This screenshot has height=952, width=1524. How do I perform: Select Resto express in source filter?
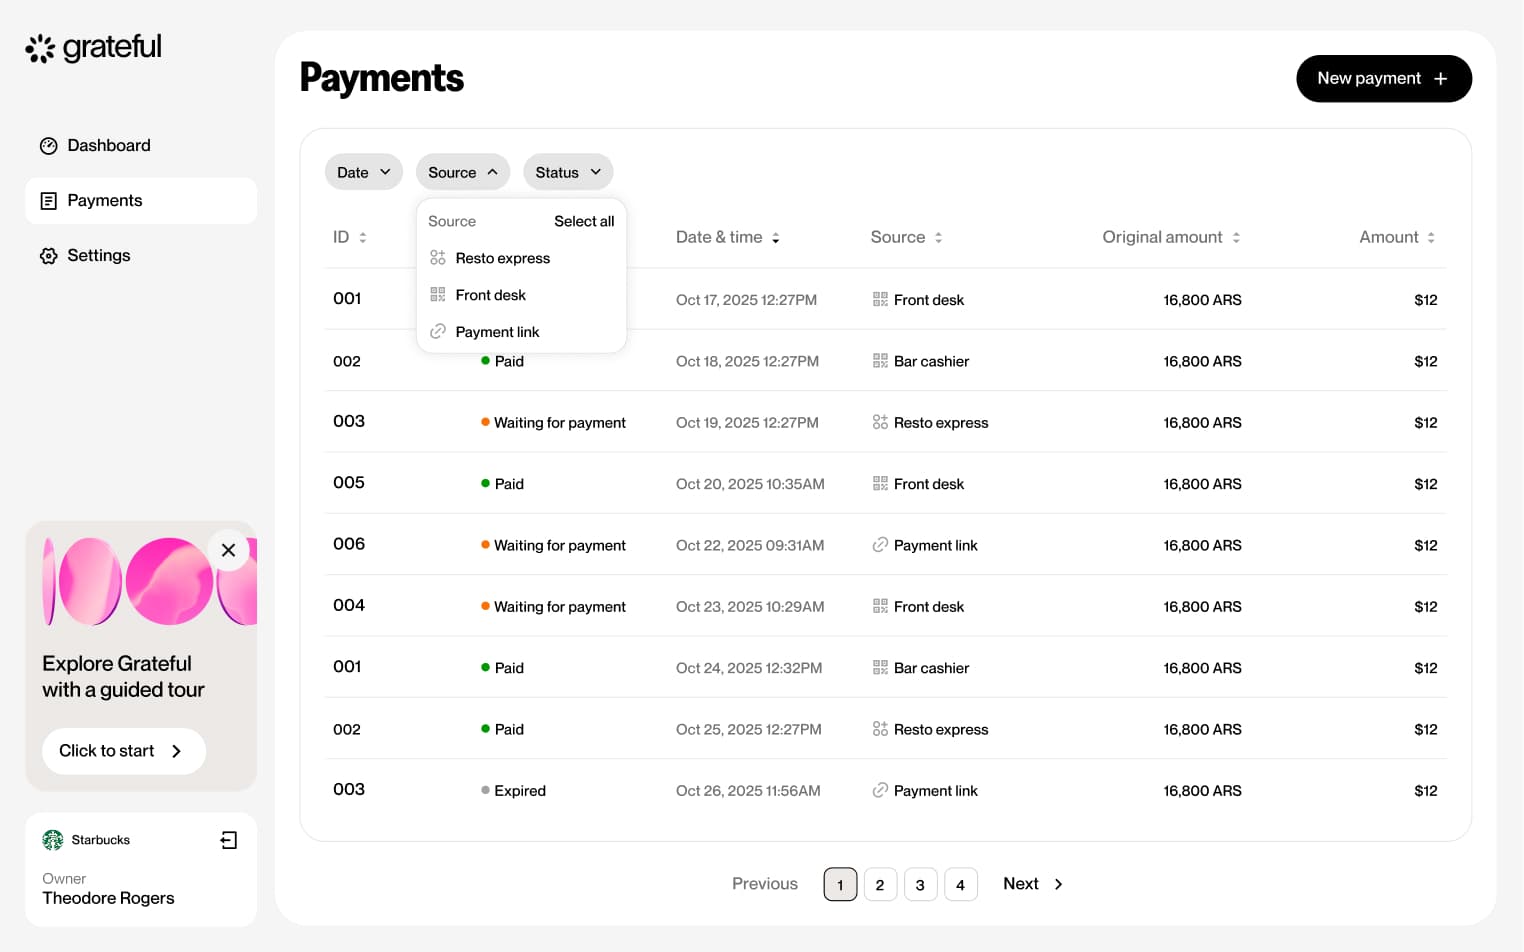click(x=502, y=258)
